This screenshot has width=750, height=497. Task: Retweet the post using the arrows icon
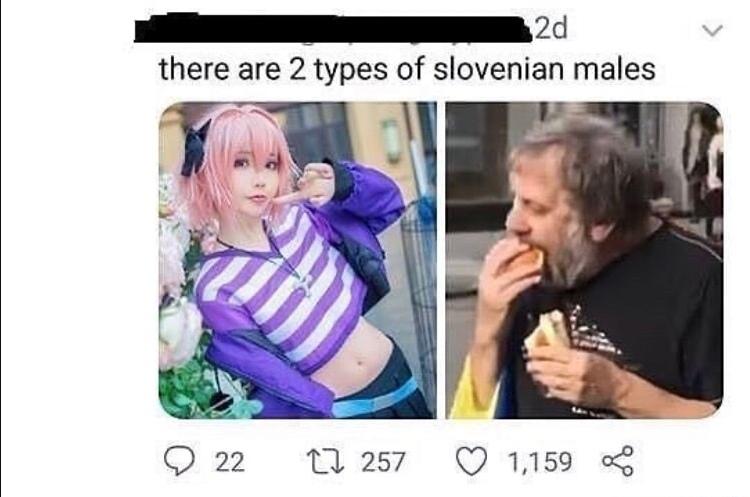[x=328, y=462]
